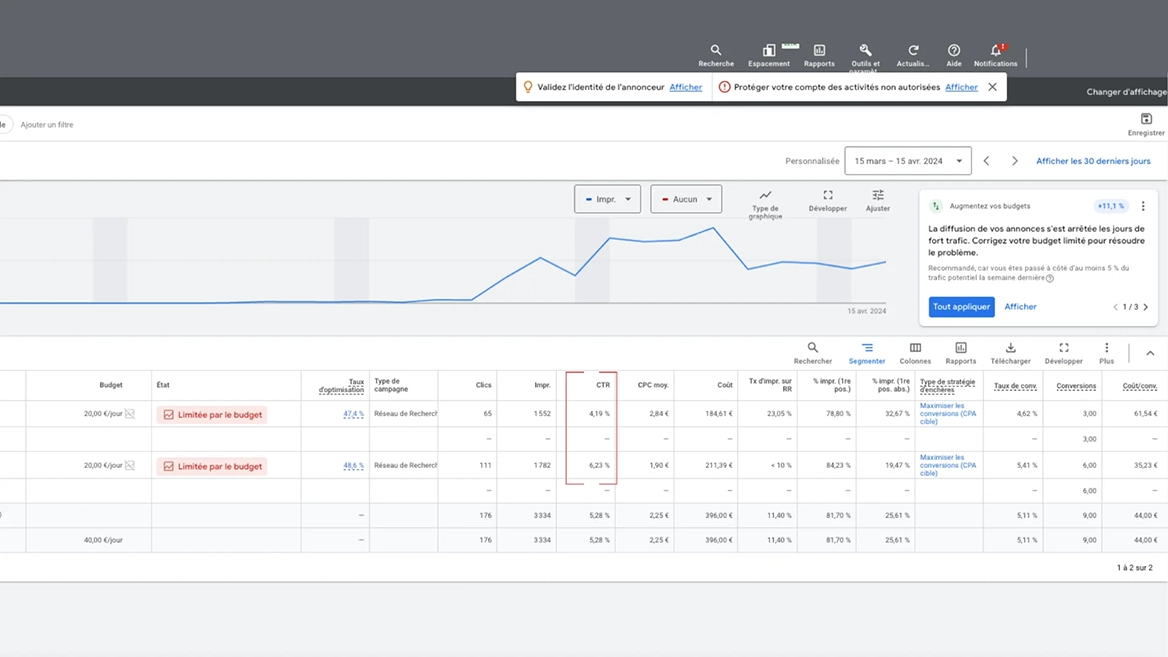Screen dimensions: 1168x657
Task: Open the Notifications bell icon
Action: pos(995,55)
